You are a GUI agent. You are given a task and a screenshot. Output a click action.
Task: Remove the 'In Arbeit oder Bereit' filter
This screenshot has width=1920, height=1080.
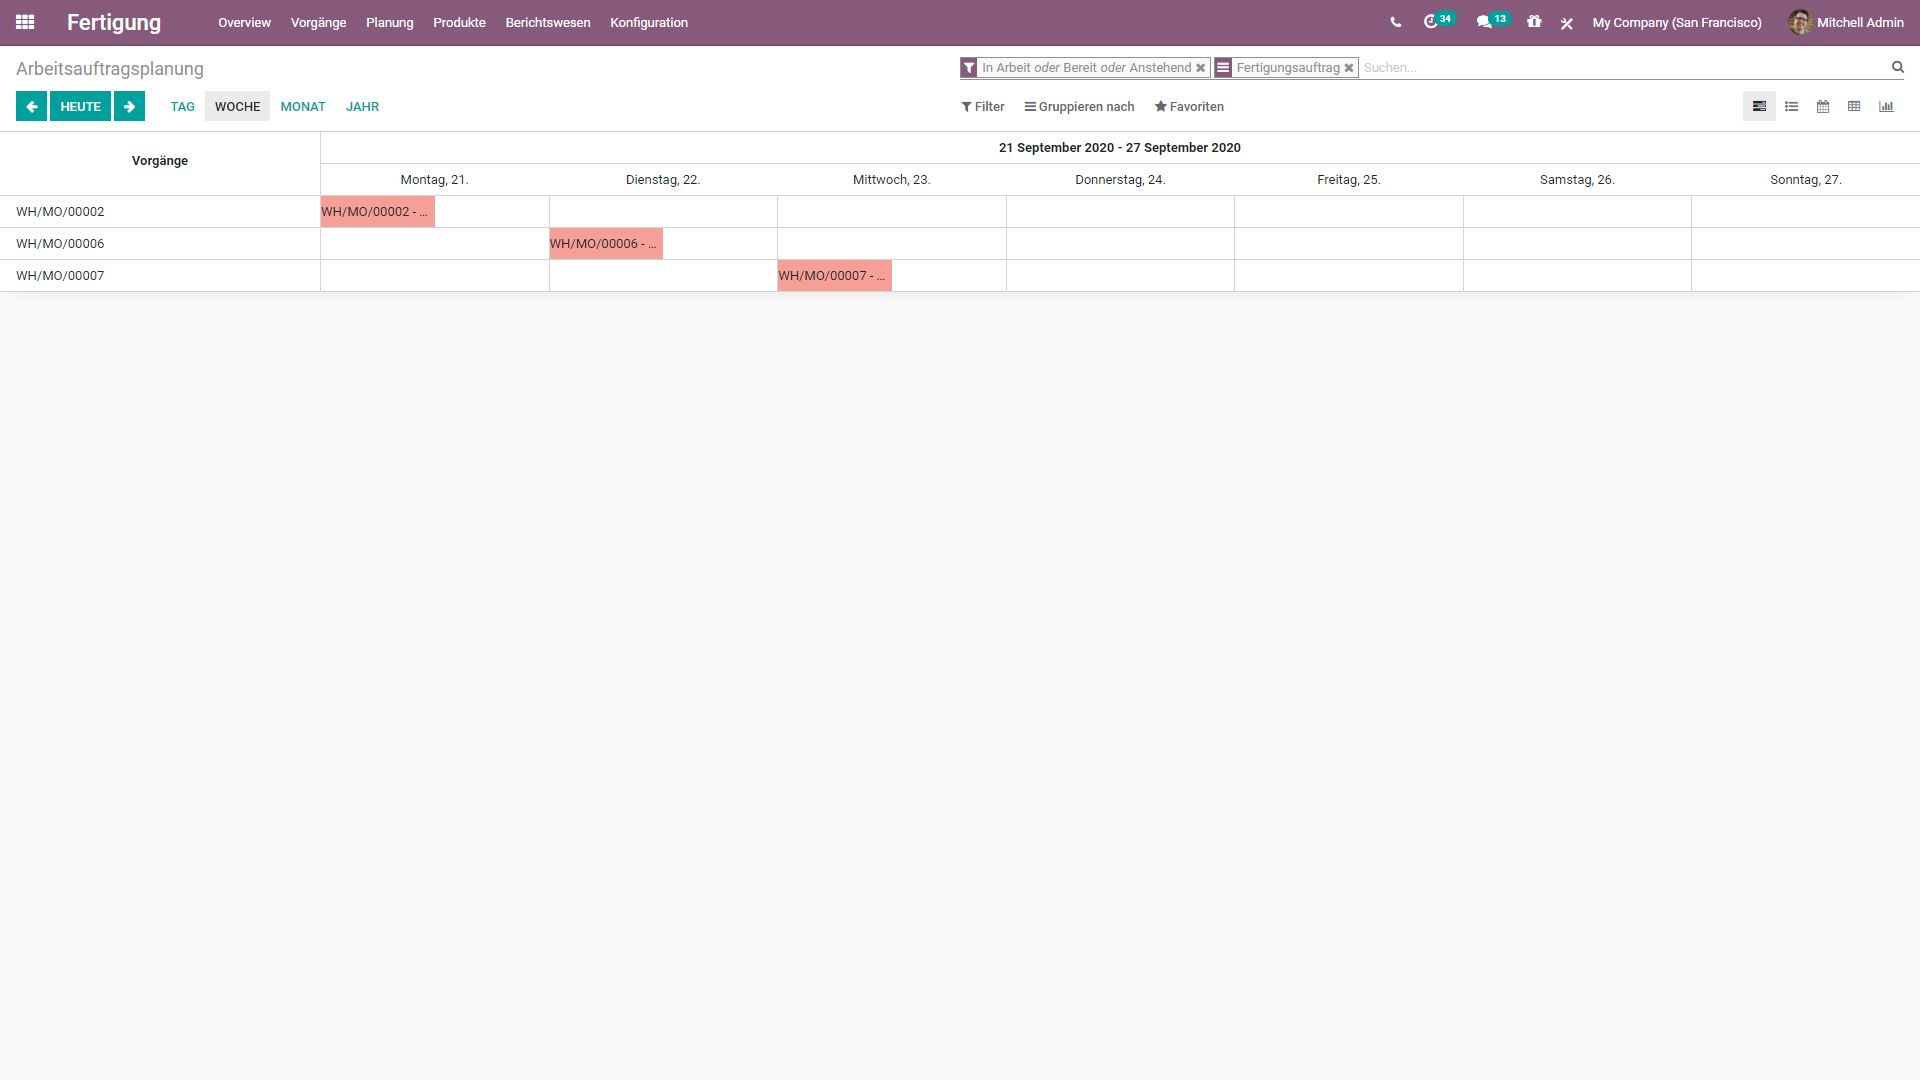click(x=1201, y=68)
